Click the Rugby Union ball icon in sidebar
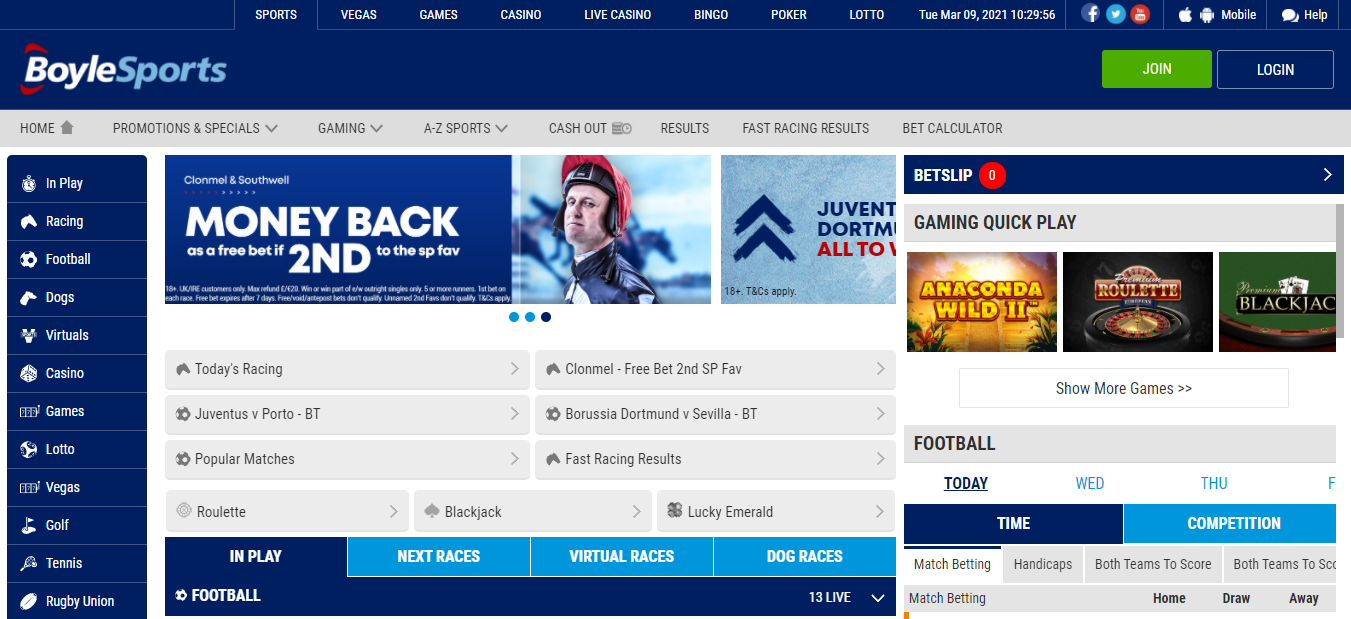The image size is (1351, 619). pos(28,601)
